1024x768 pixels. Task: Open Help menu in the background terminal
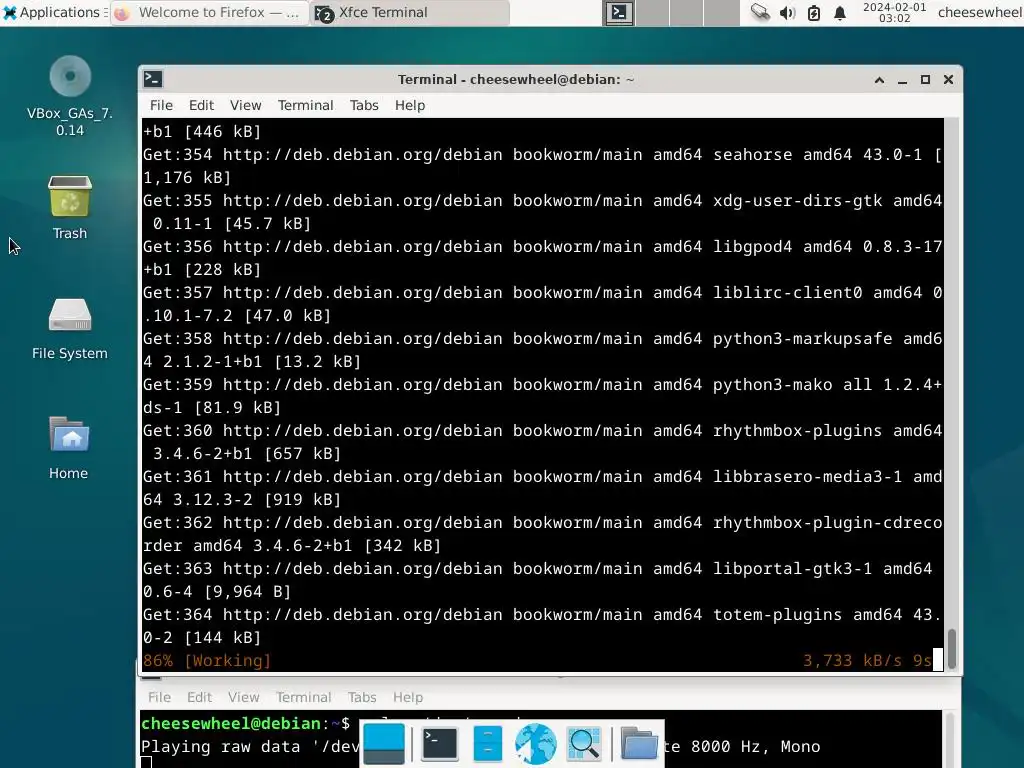(x=408, y=697)
